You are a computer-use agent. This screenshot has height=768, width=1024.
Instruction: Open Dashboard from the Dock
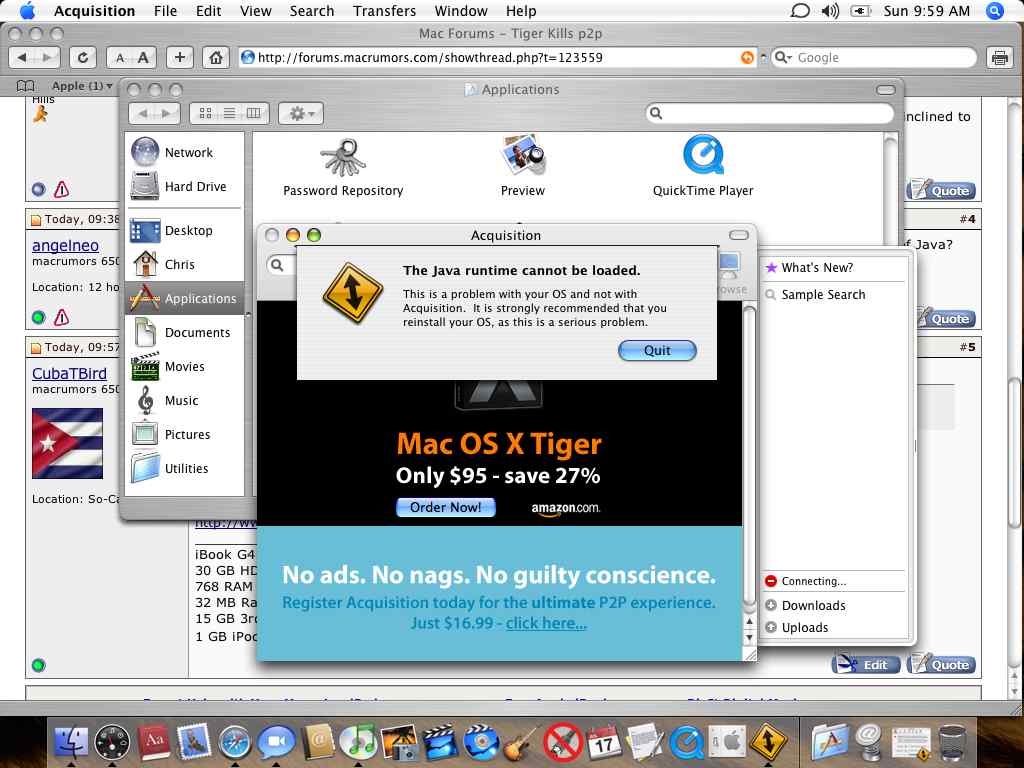[x=112, y=743]
